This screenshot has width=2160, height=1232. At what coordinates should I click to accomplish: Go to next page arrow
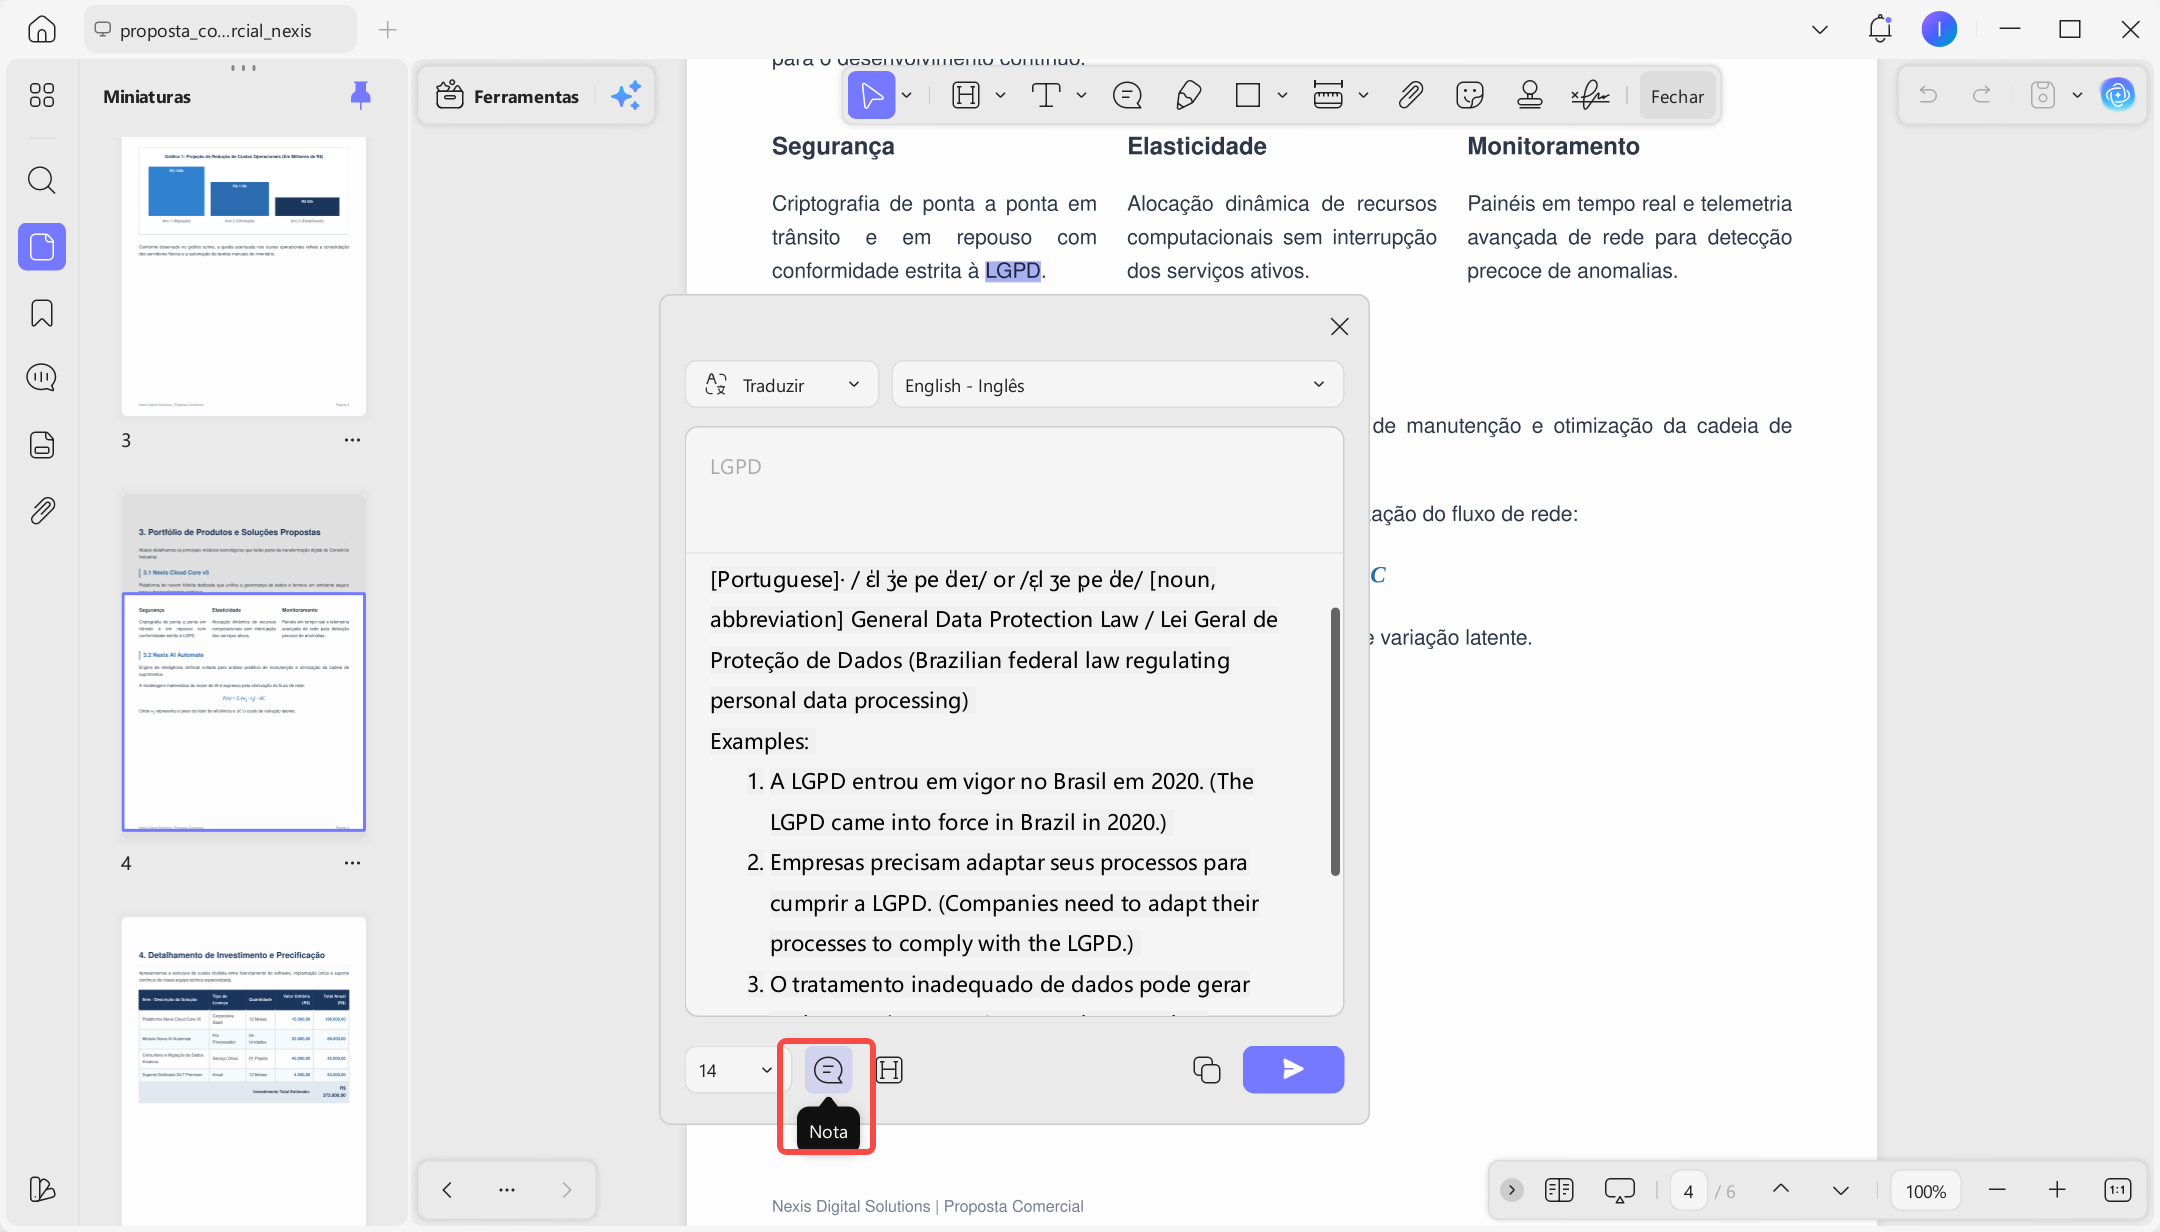[1841, 1190]
